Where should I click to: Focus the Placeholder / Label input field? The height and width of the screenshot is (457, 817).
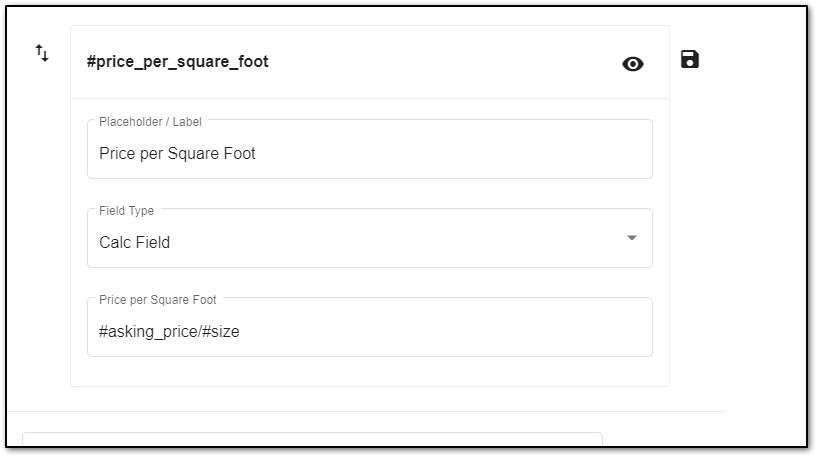369,149
